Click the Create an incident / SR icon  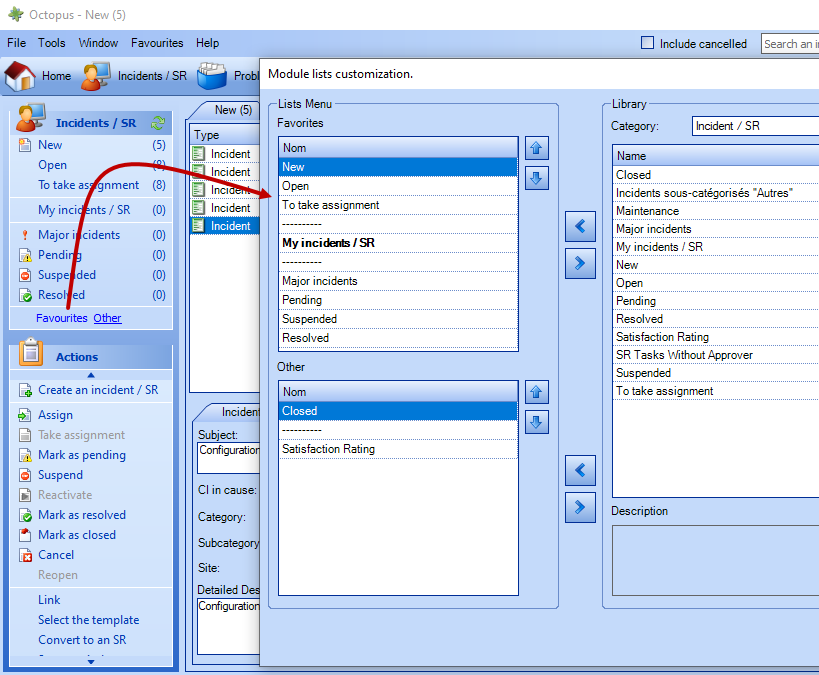click(25, 390)
